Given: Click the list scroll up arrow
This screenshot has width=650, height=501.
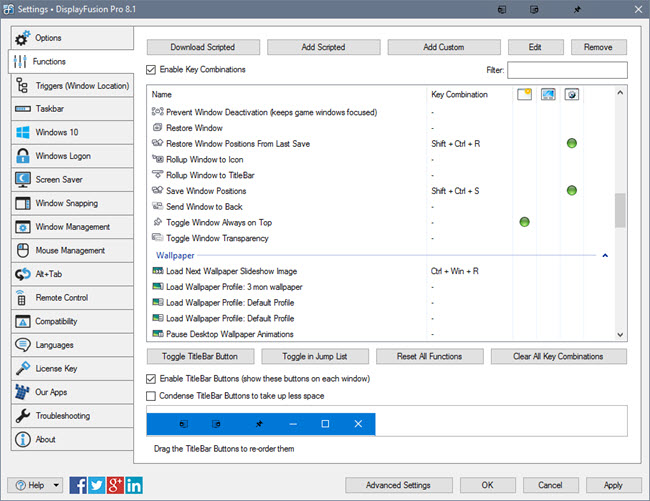Looking at the screenshot, I should 620,93.
